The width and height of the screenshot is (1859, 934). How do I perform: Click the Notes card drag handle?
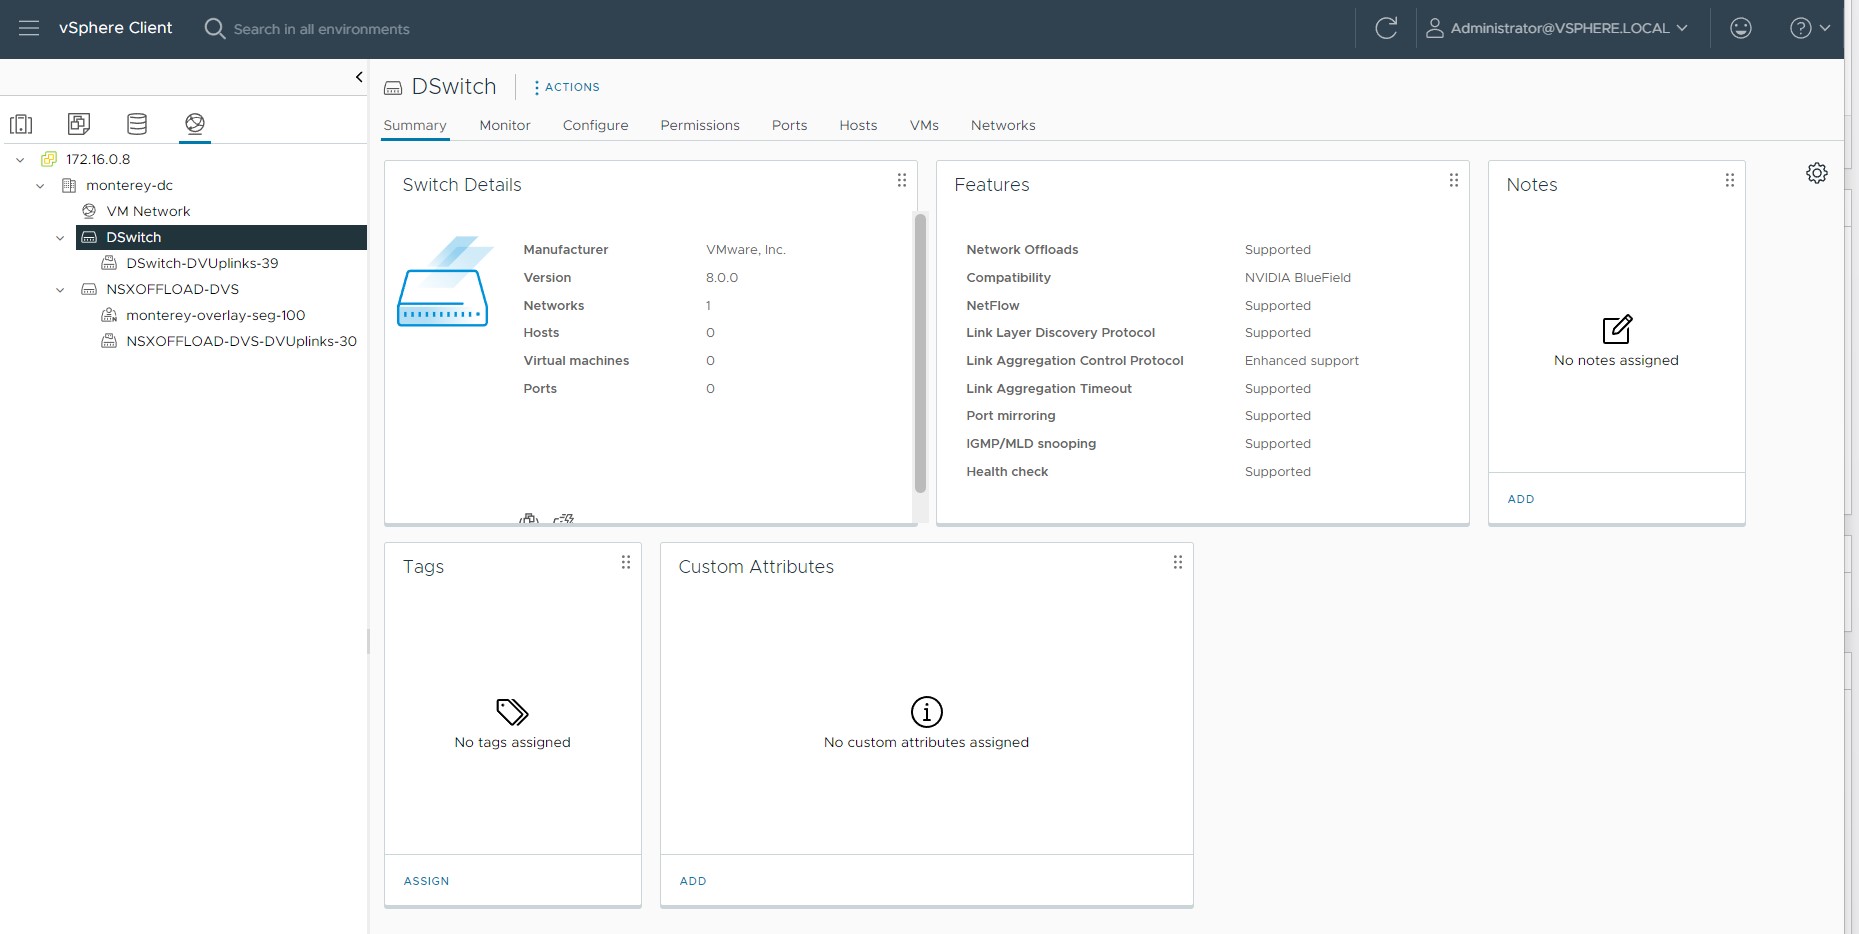coord(1729,181)
